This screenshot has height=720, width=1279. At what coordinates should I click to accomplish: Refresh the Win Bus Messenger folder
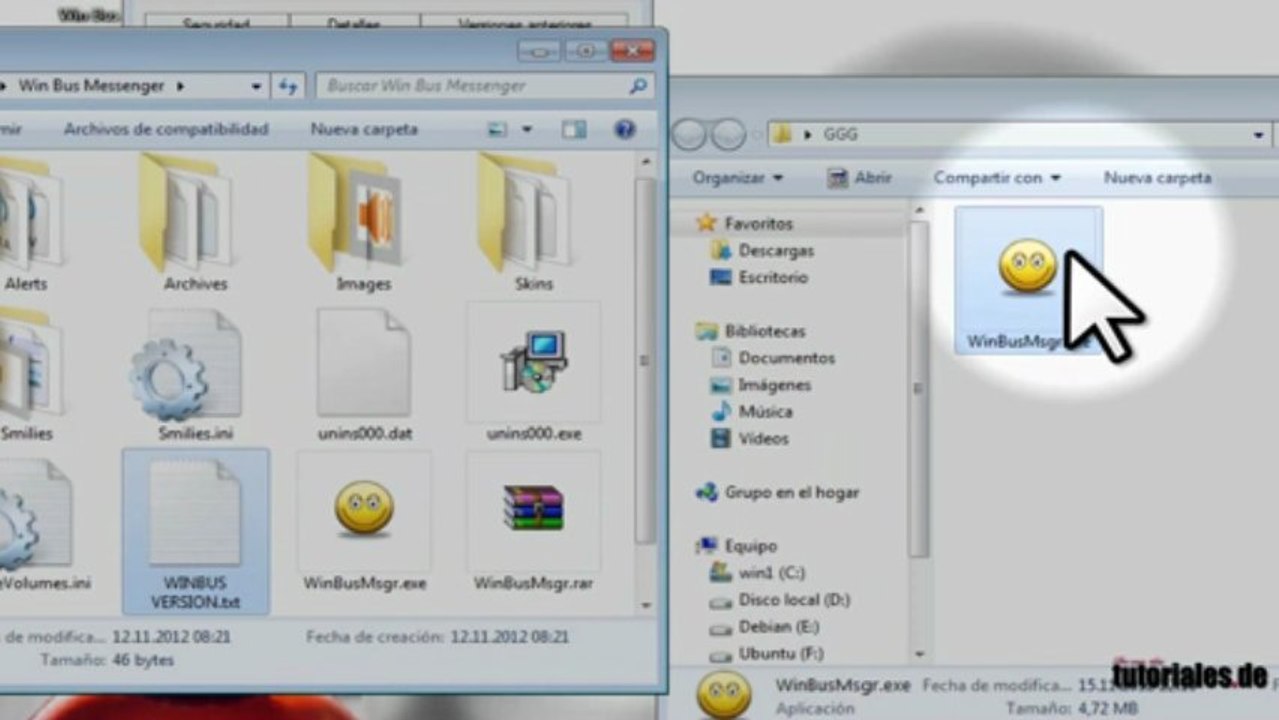coord(288,86)
